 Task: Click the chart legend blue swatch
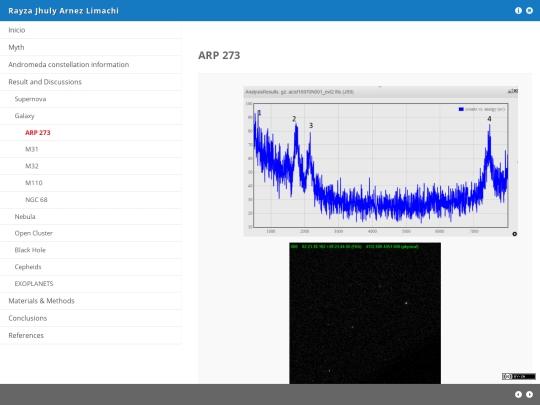(461, 109)
